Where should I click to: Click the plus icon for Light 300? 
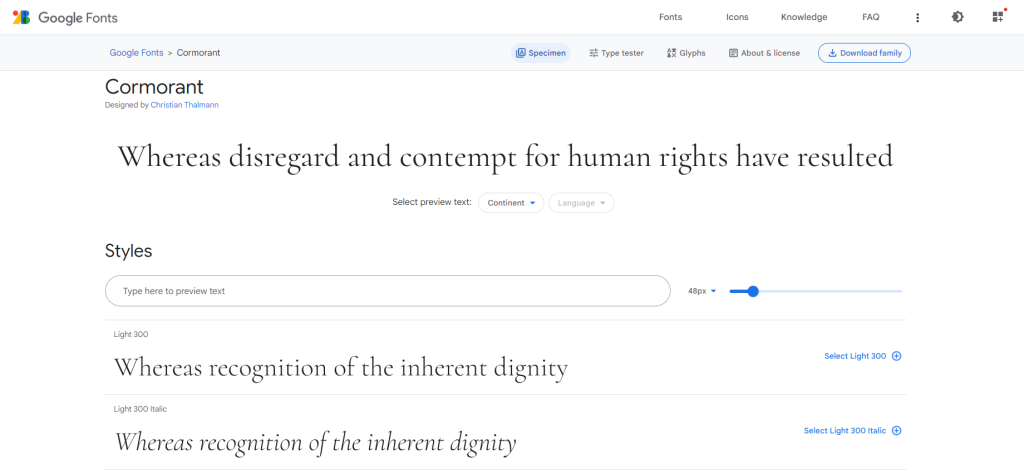pos(897,356)
